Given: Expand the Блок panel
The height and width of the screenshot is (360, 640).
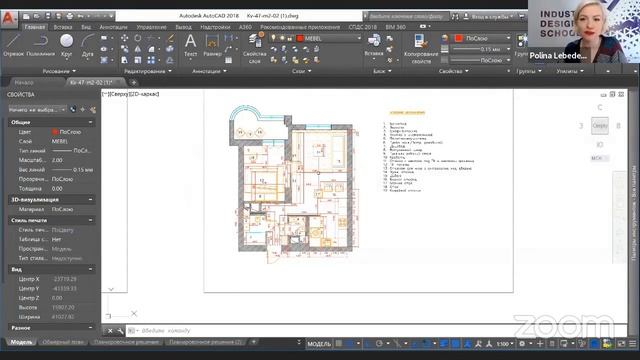Looking at the screenshot, I should coord(382,71).
